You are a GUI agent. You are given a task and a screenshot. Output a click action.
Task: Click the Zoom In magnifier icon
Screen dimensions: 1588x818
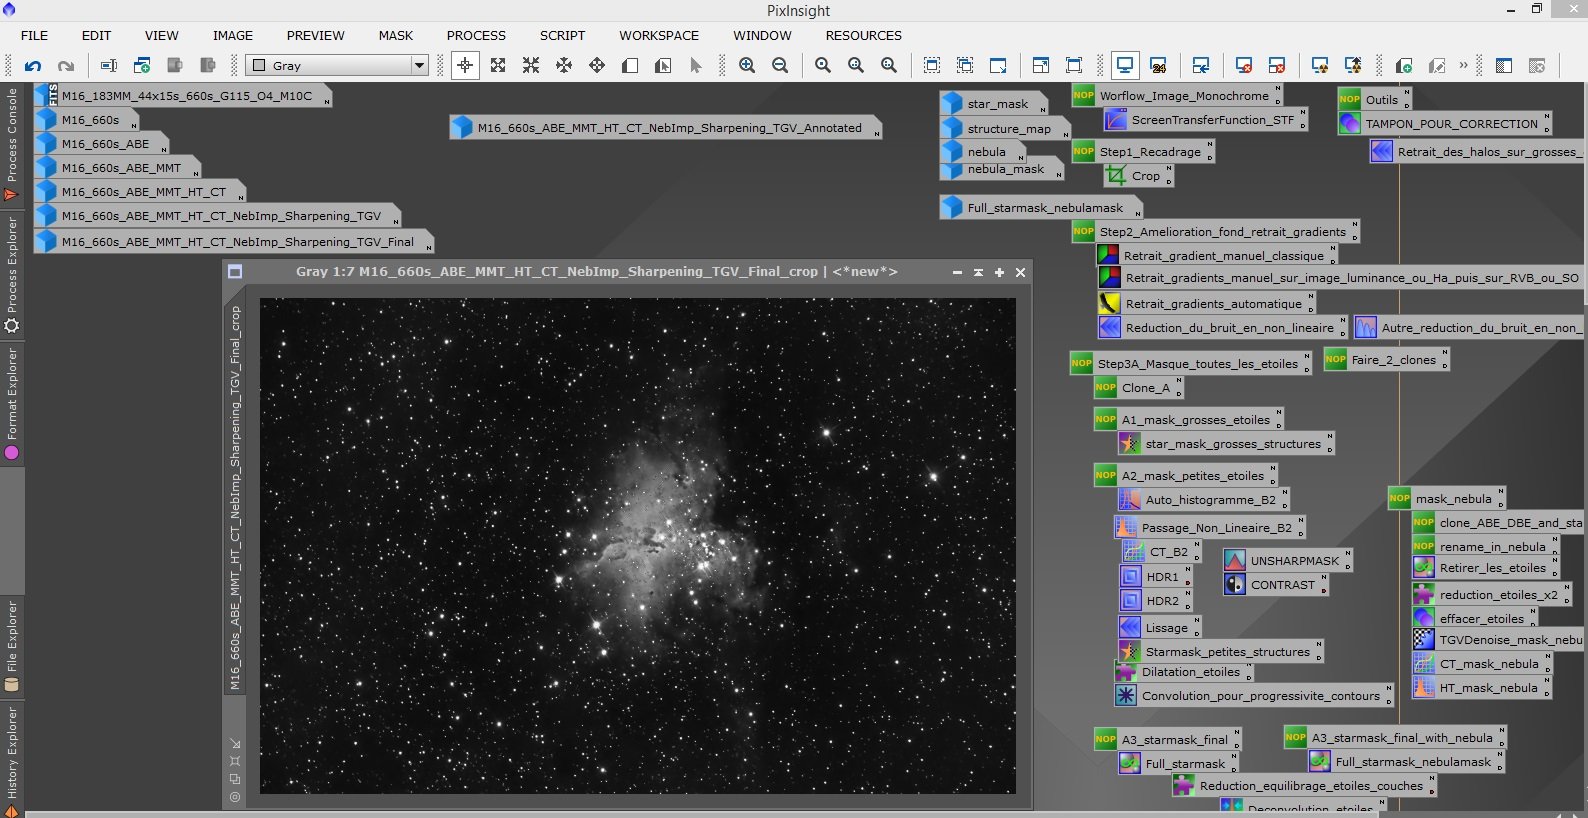coord(747,65)
